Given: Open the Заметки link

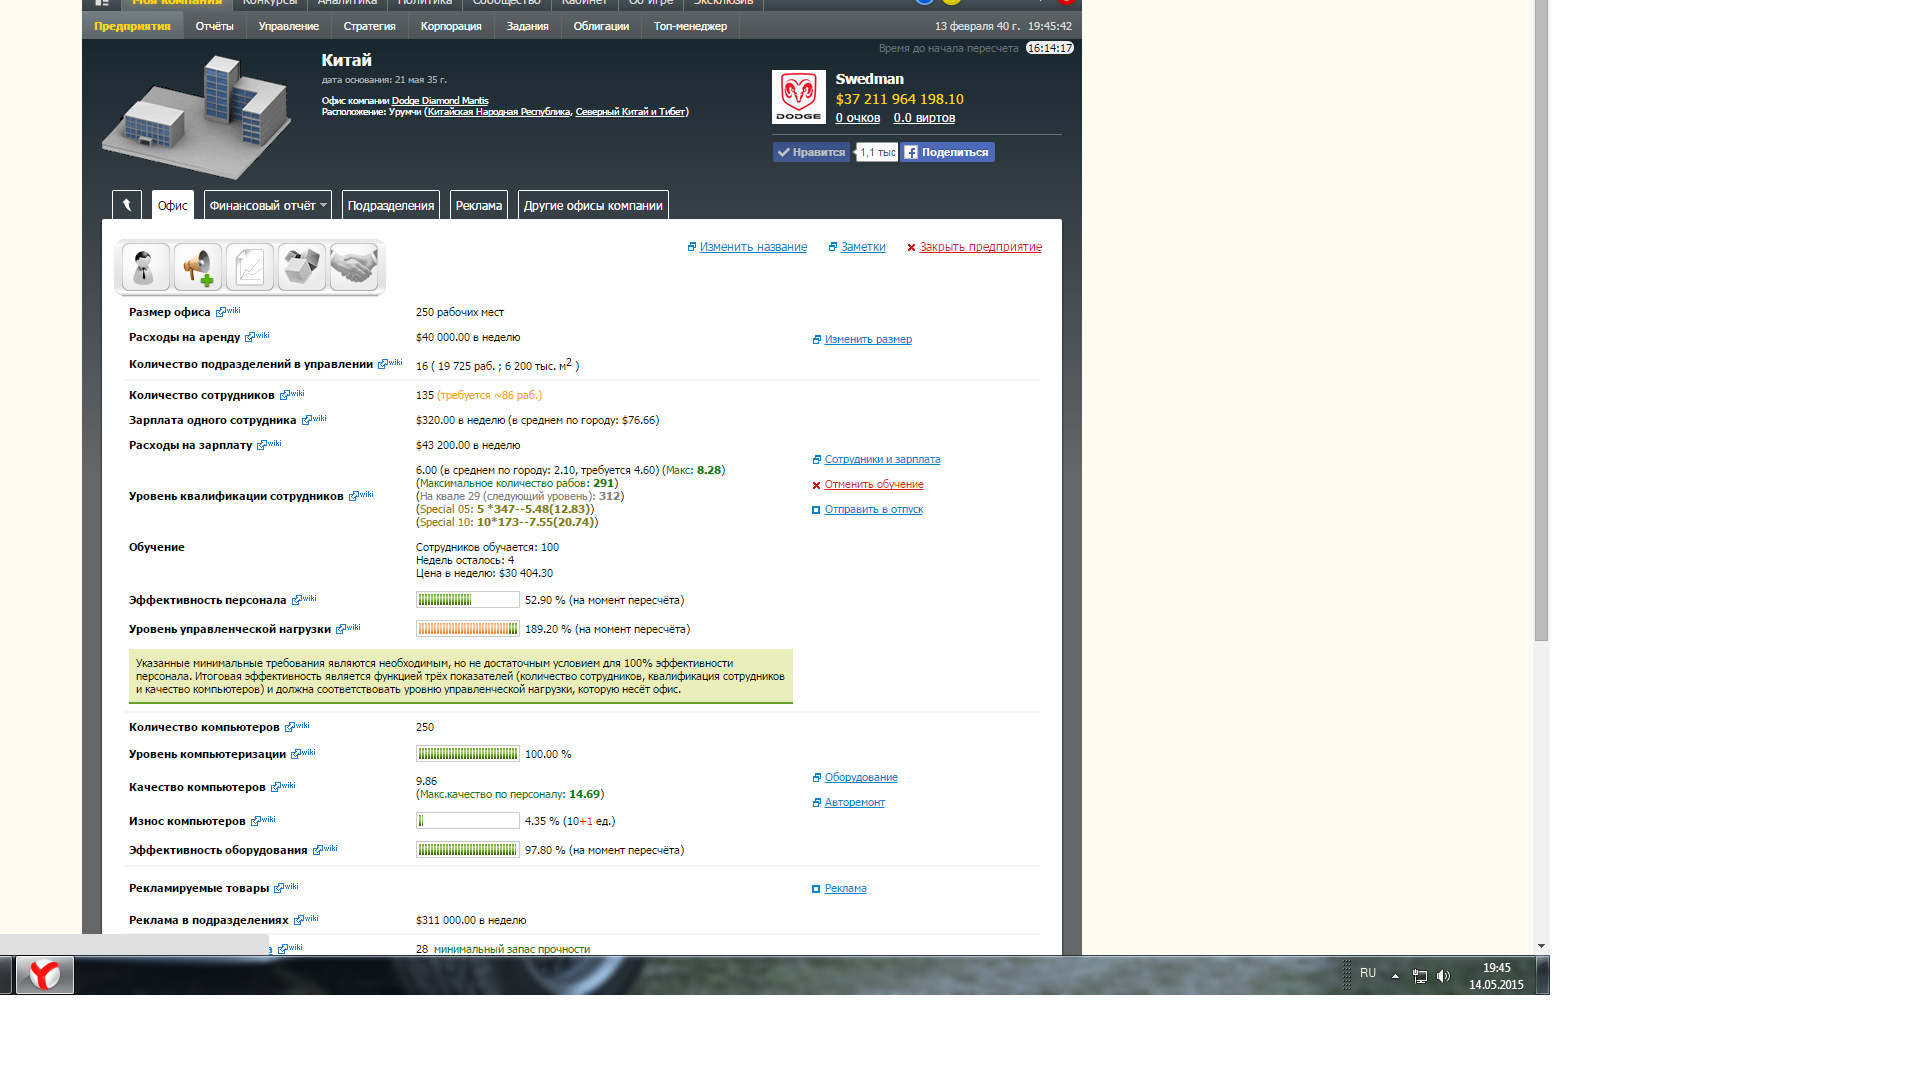Looking at the screenshot, I should point(863,247).
